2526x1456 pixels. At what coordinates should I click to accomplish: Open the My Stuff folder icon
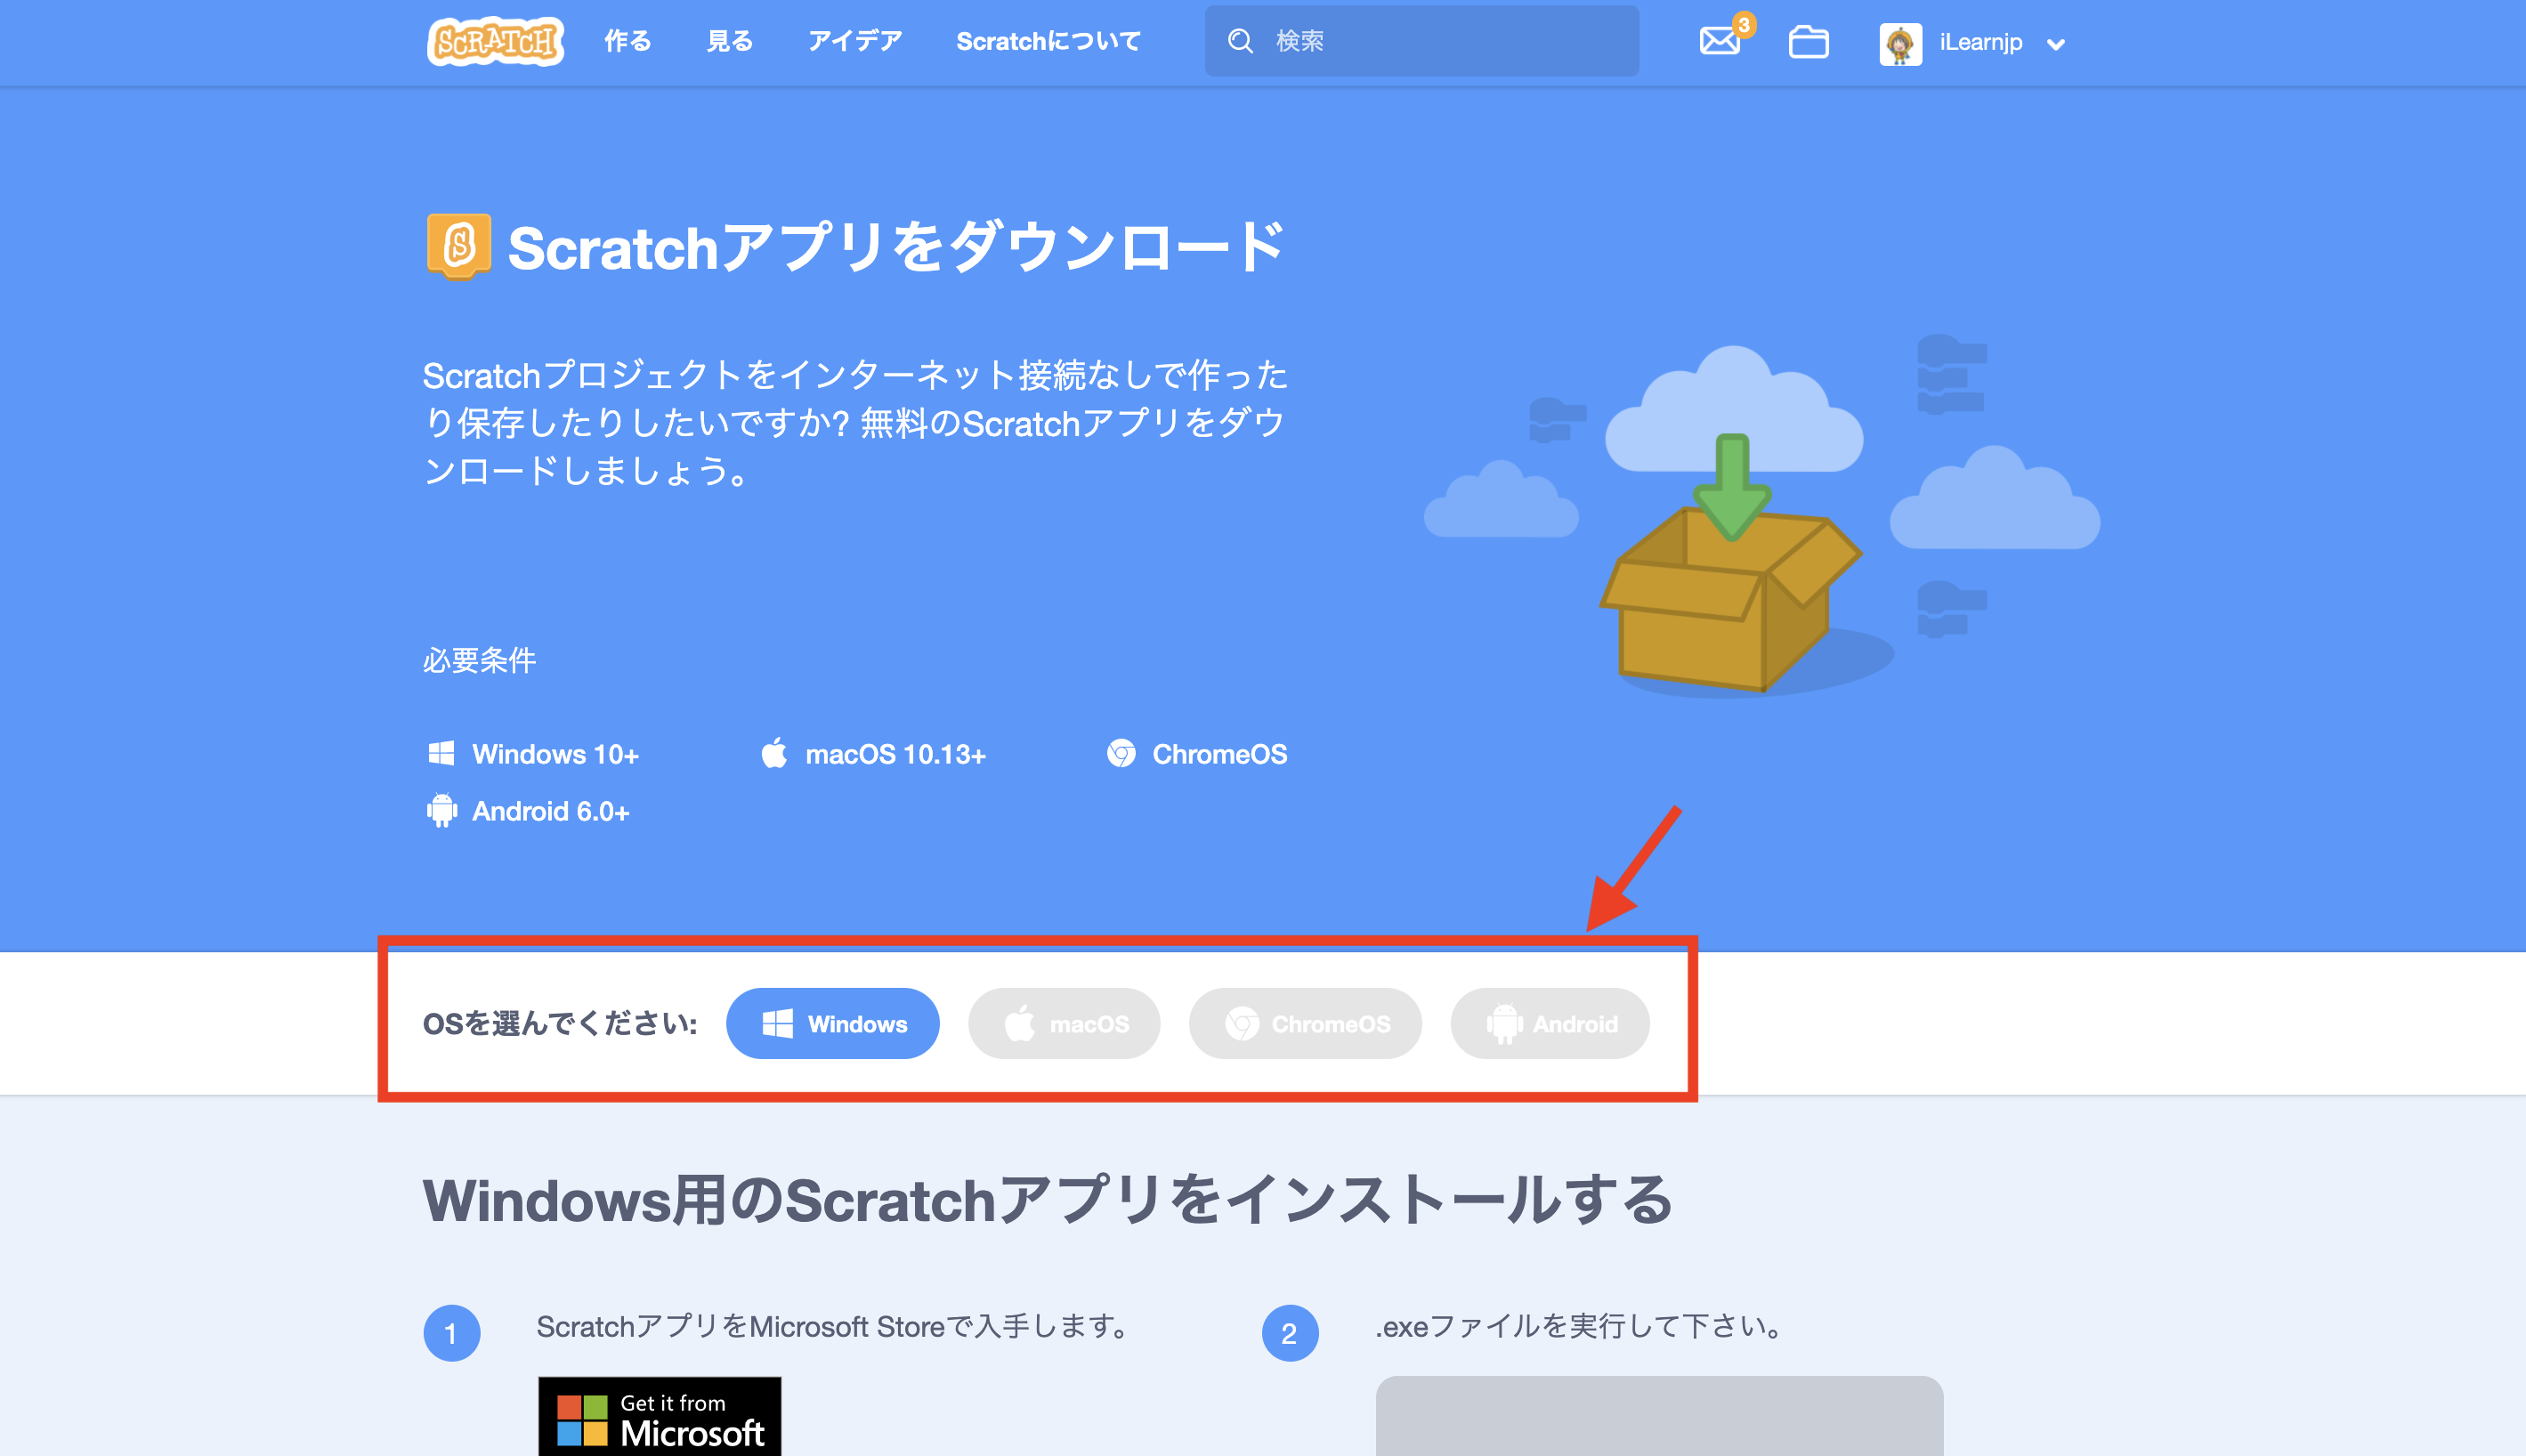point(1808,42)
